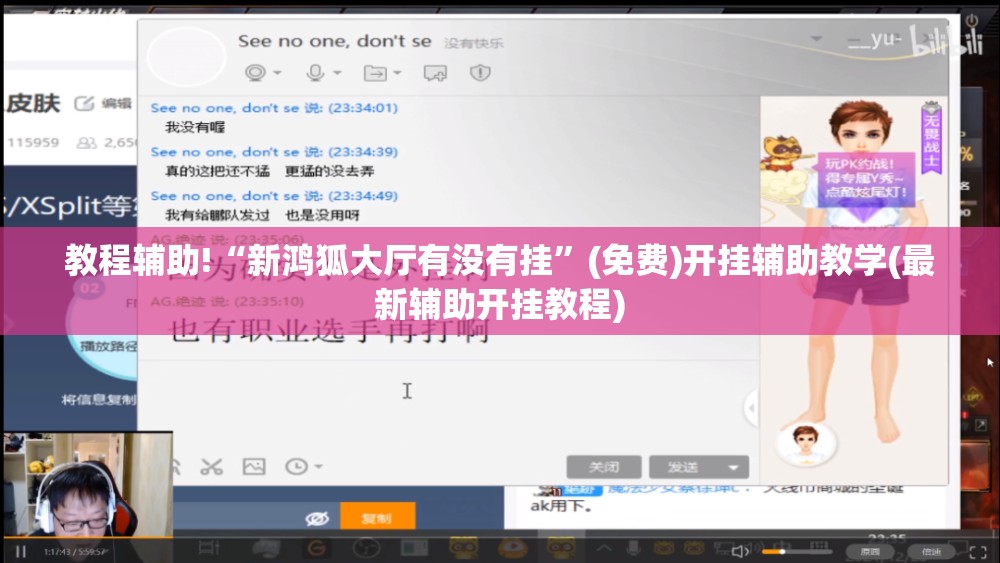Click the 将信息复制 text in background window

tap(99, 400)
